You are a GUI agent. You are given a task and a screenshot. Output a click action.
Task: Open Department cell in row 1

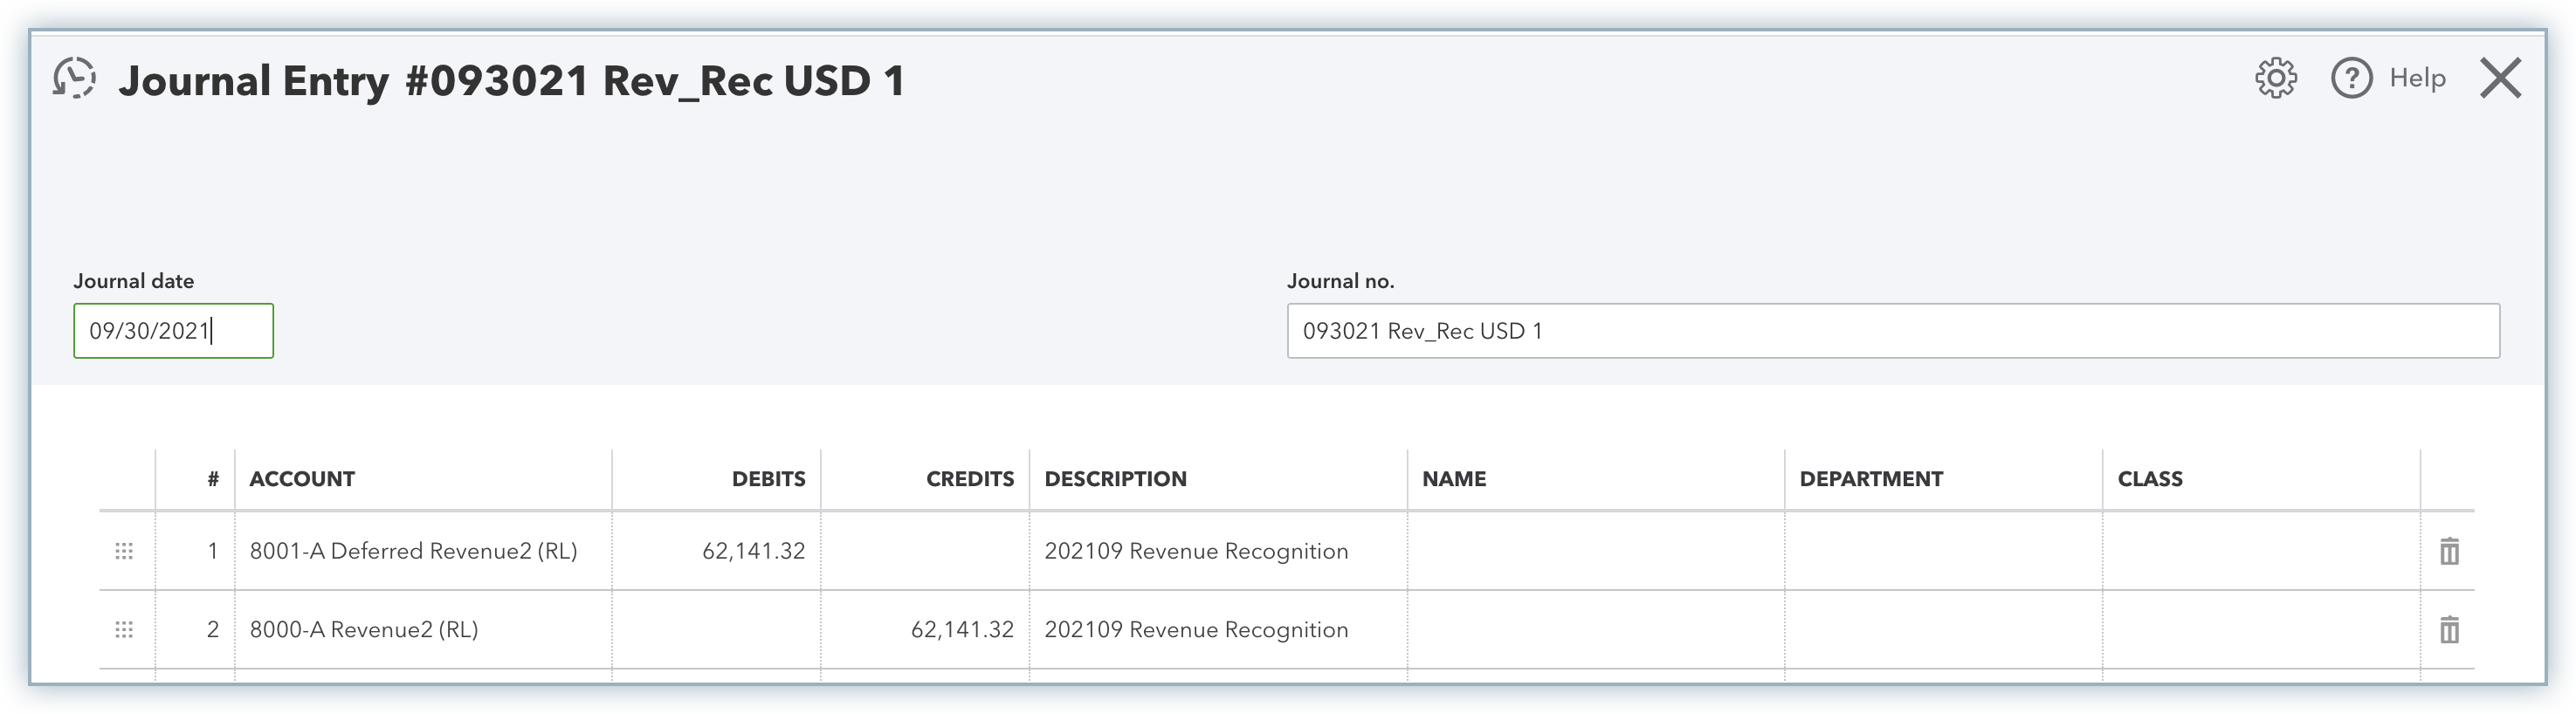tap(1942, 551)
